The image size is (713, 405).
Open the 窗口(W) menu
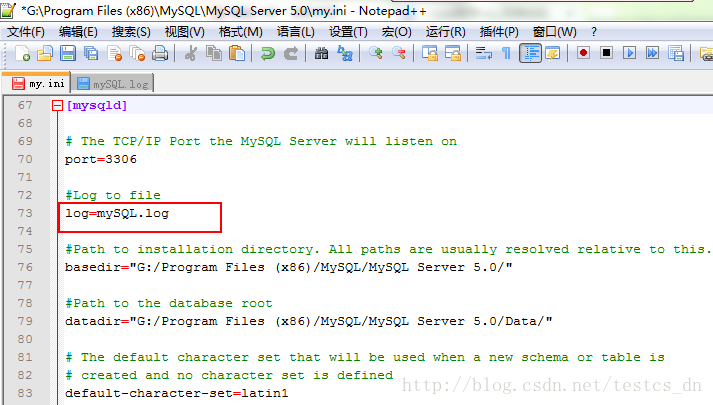pyautogui.click(x=554, y=32)
